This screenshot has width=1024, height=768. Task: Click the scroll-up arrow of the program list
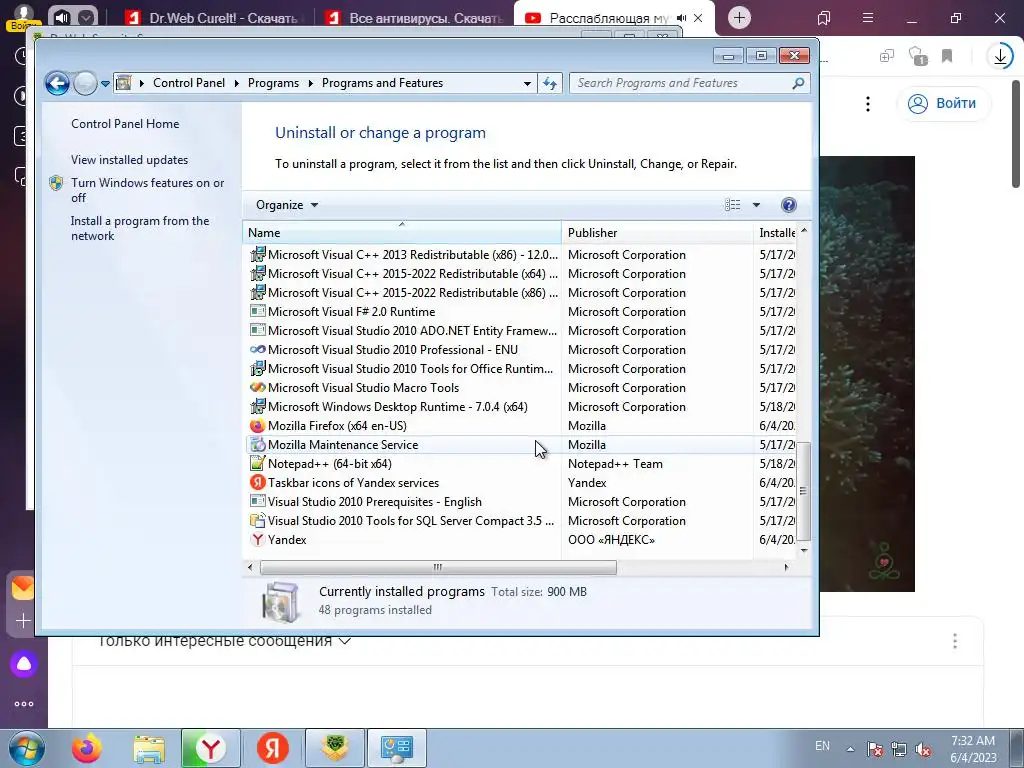804,231
